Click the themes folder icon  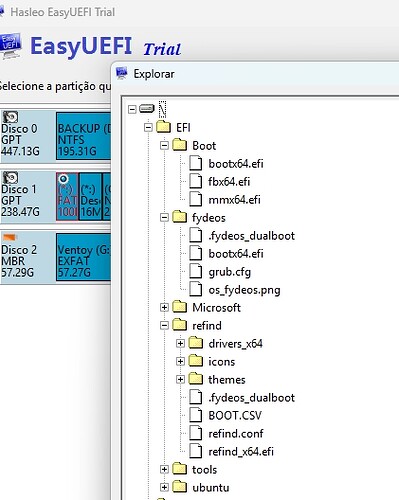click(x=196, y=378)
